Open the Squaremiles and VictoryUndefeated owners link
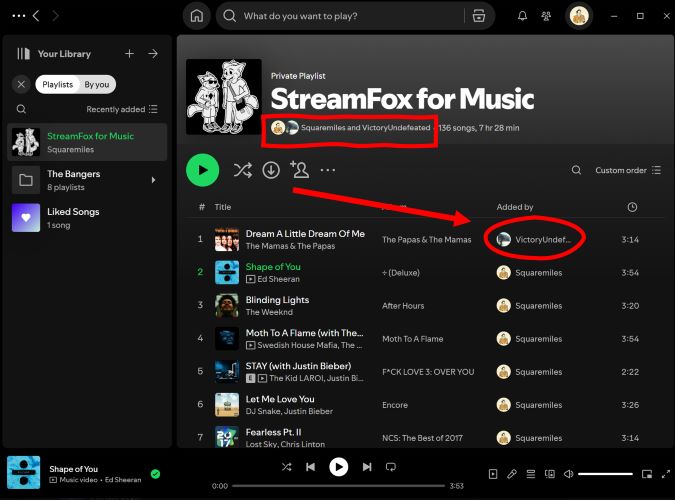 point(365,128)
